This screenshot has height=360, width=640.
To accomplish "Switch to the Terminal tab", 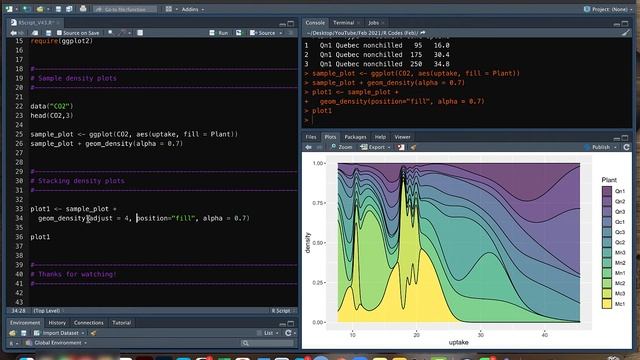I will click(344, 23).
